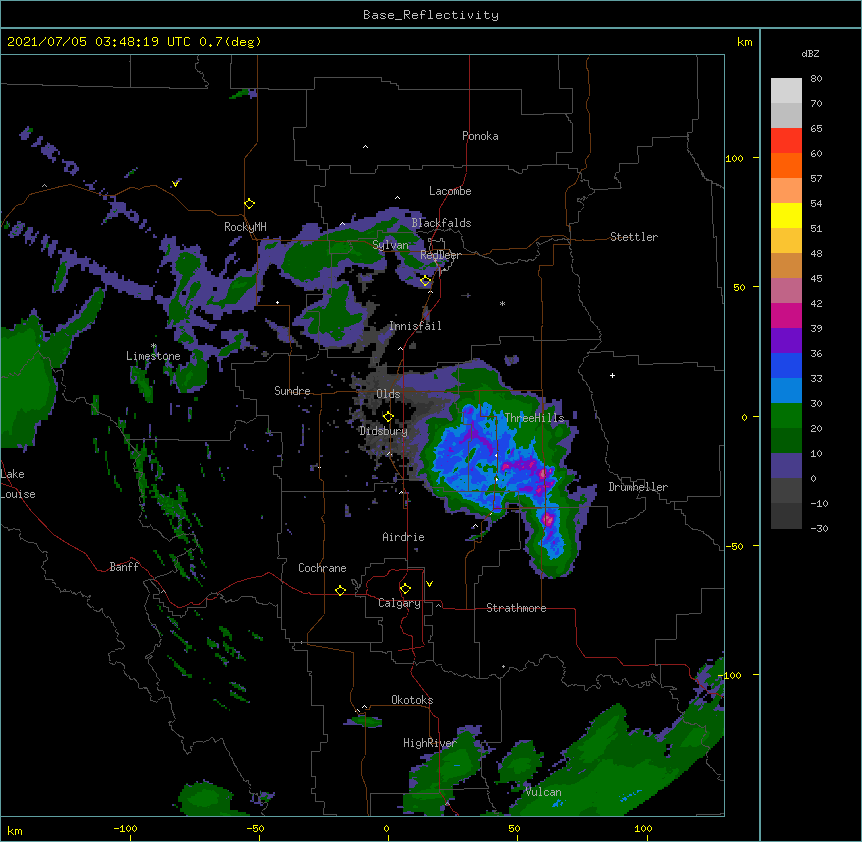This screenshot has width=862, height=842.
Task: Click the Airdrie city label
Action: (x=404, y=537)
